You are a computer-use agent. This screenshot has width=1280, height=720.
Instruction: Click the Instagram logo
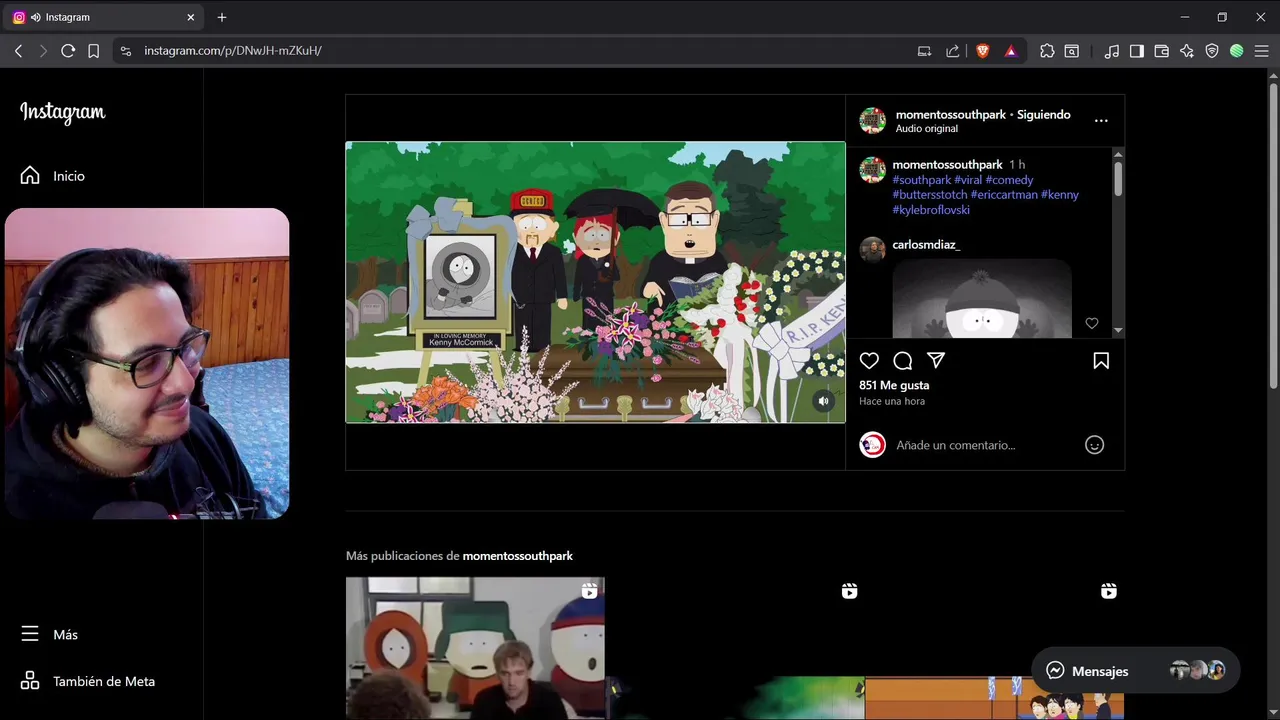(x=63, y=113)
